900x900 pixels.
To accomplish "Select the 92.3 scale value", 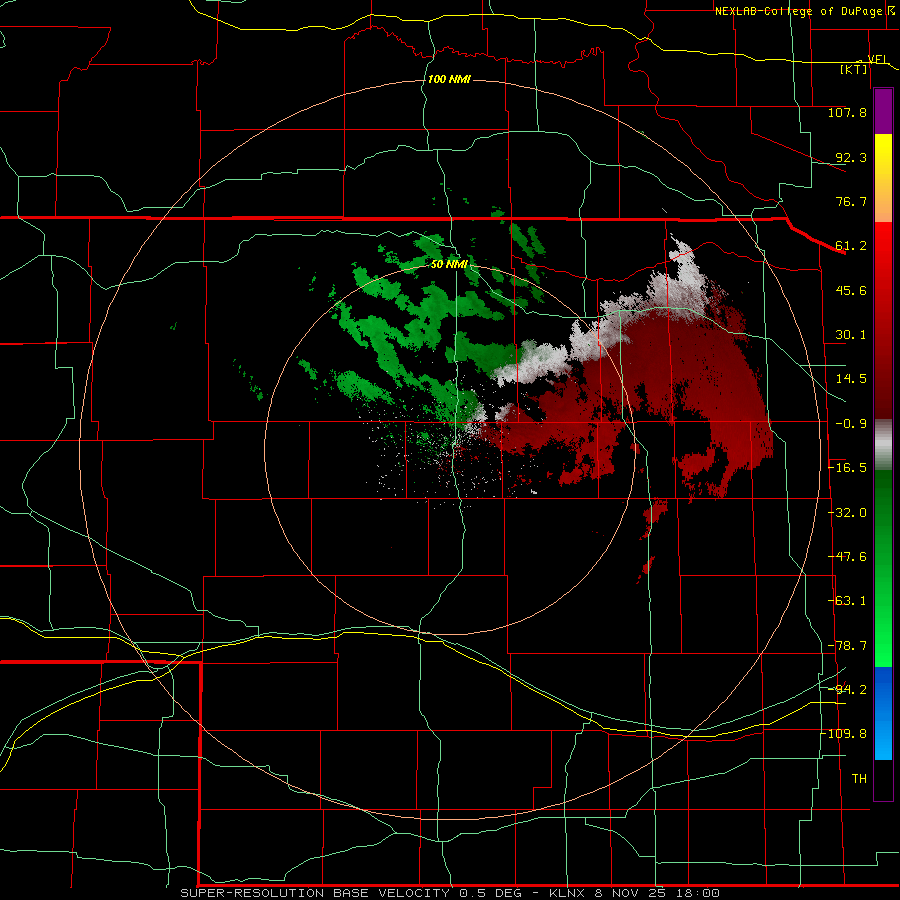I will (x=851, y=157).
